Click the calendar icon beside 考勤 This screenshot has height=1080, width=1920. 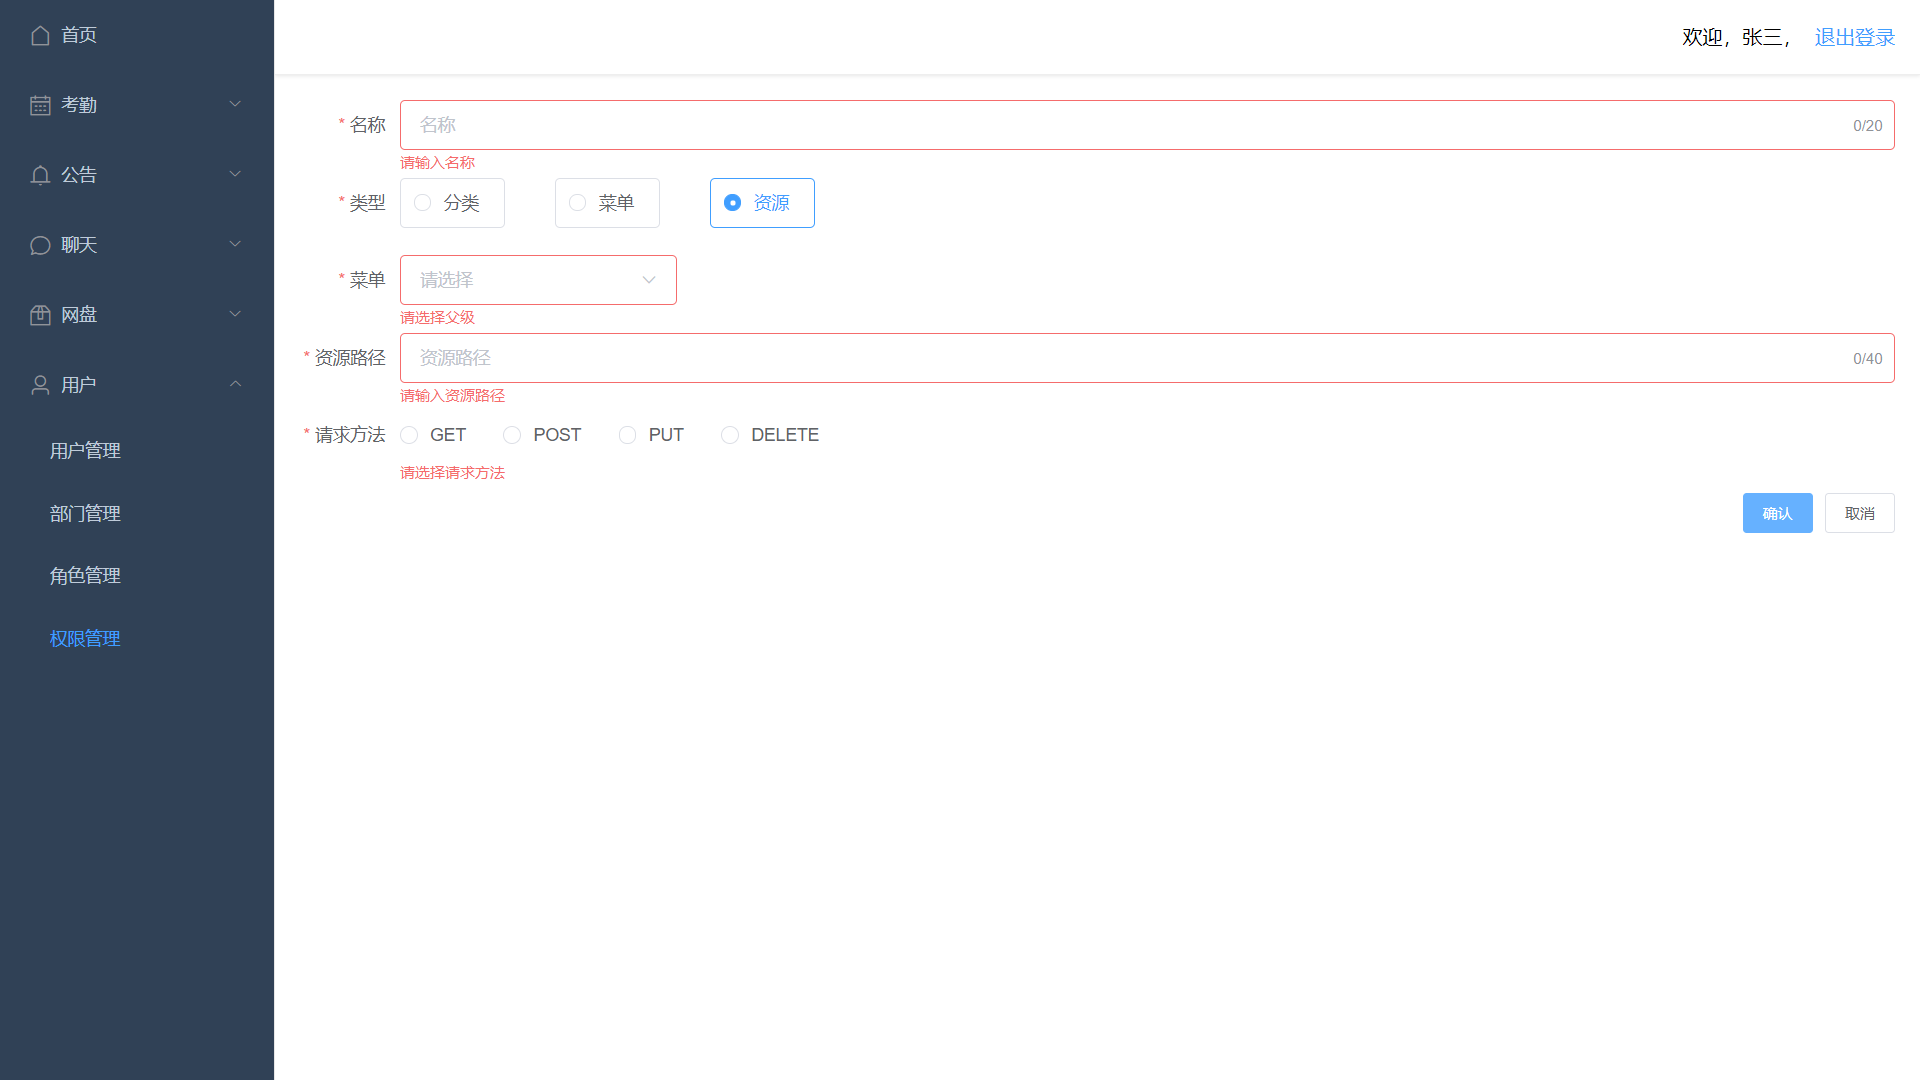tap(40, 105)
